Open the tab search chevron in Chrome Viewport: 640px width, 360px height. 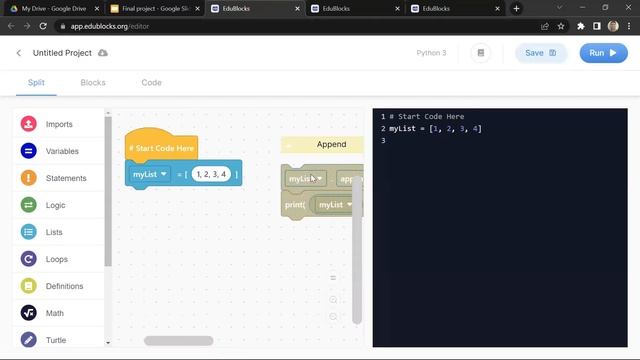coord(559,8)
